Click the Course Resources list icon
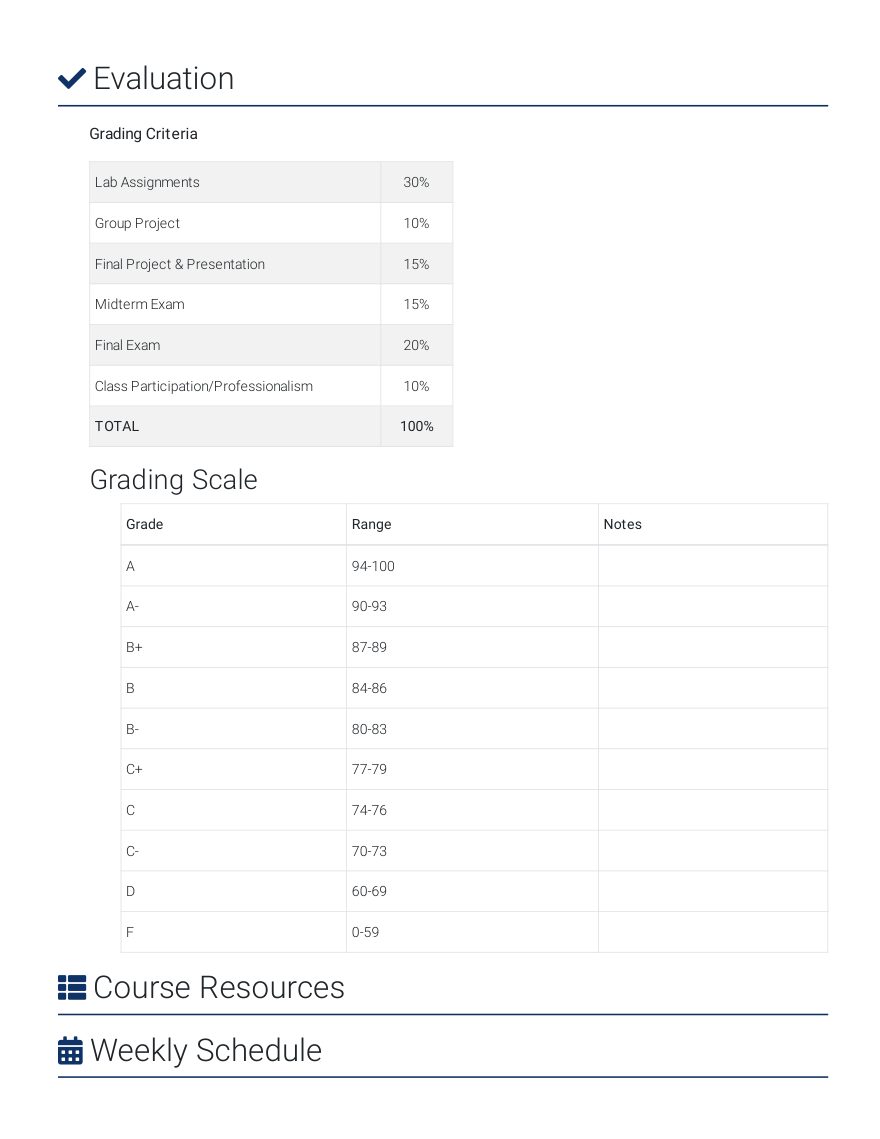Screen dimensions: 880x1139 72,988
